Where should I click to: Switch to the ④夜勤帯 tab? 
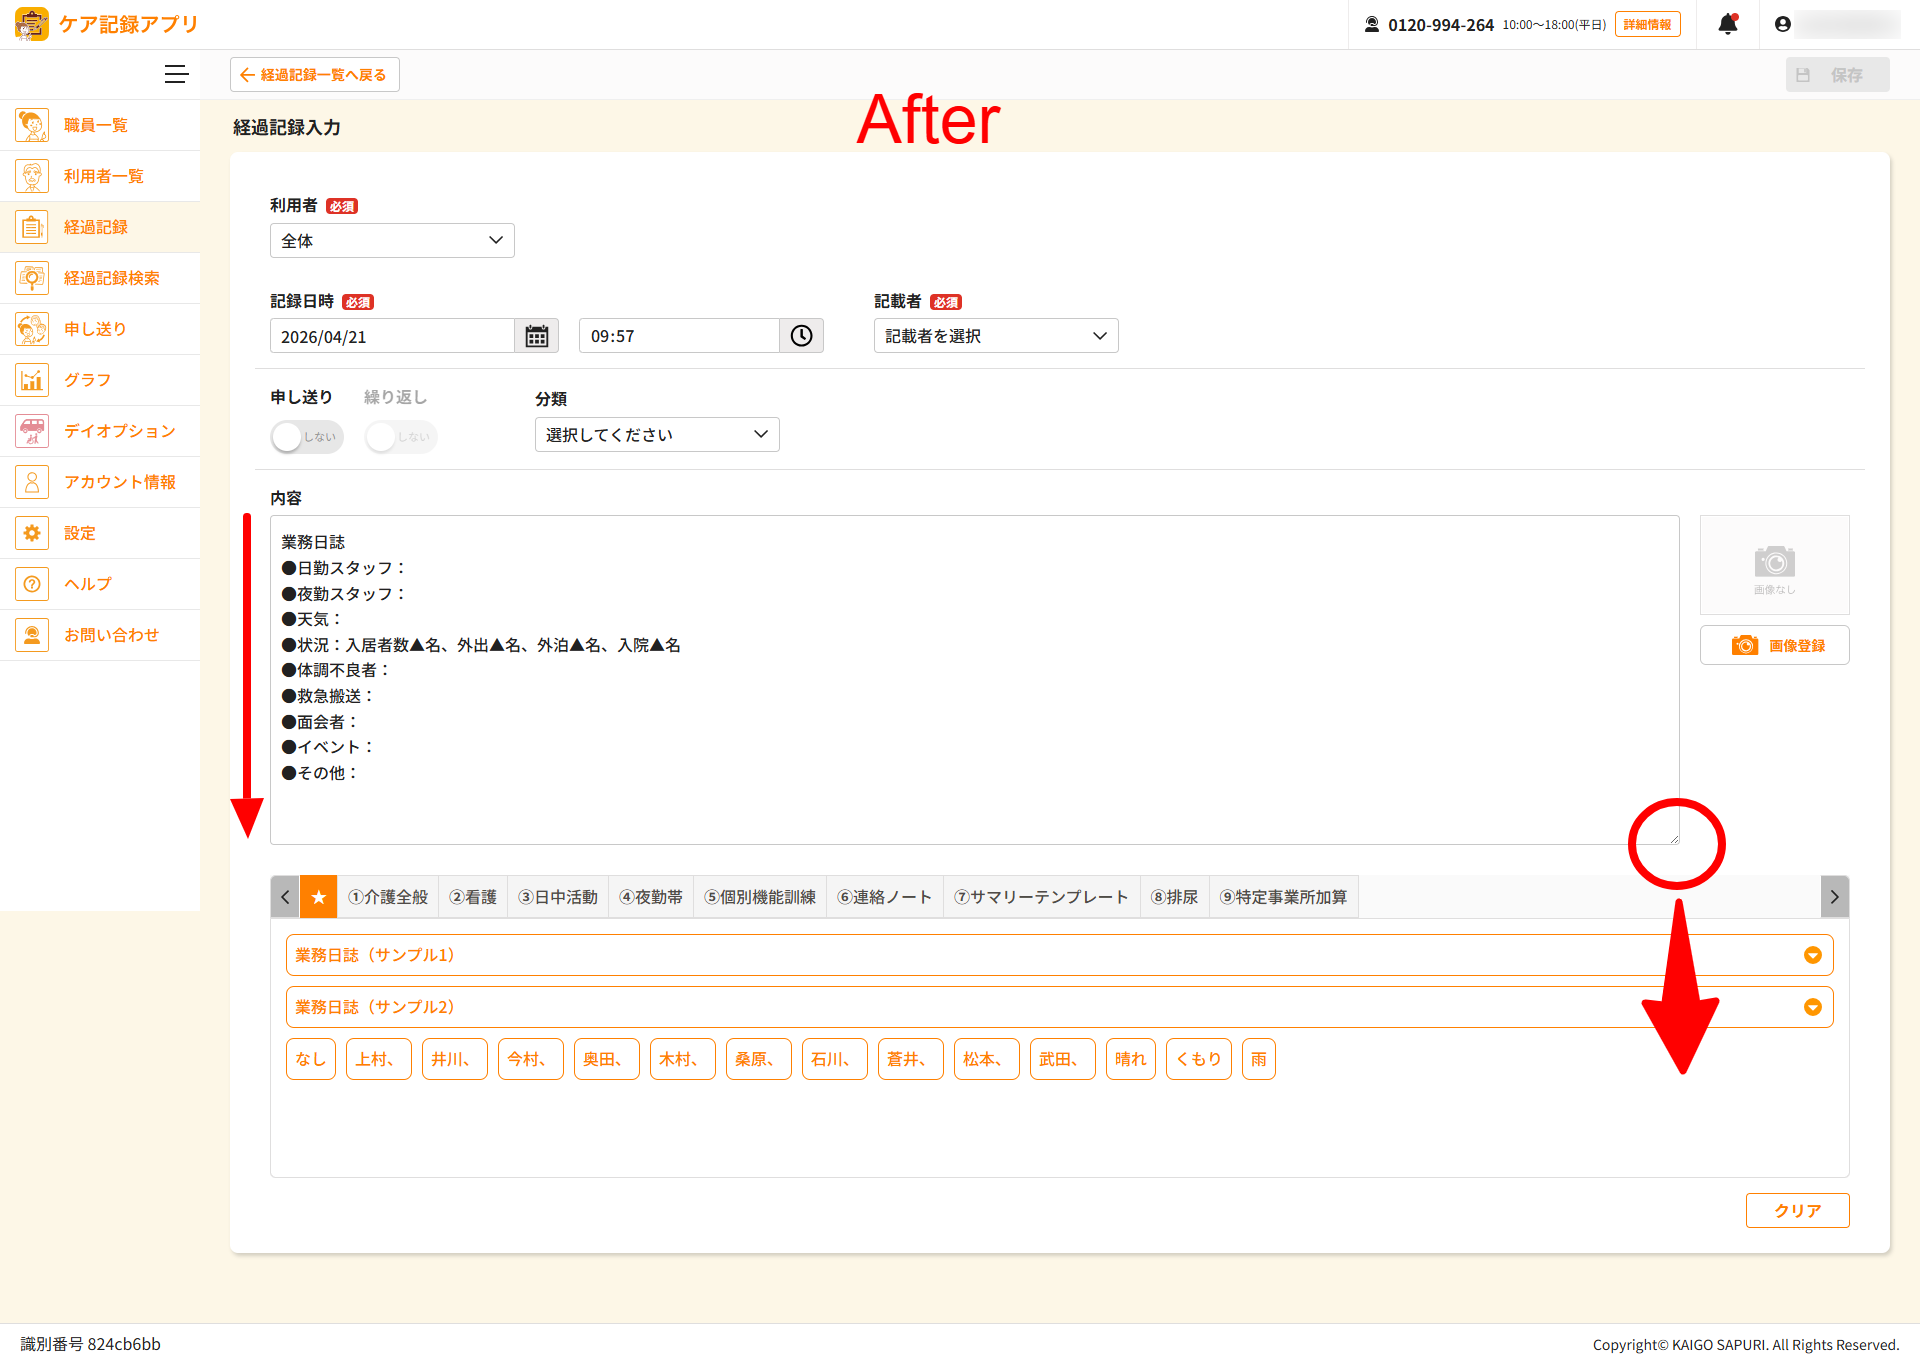[651, 897]
